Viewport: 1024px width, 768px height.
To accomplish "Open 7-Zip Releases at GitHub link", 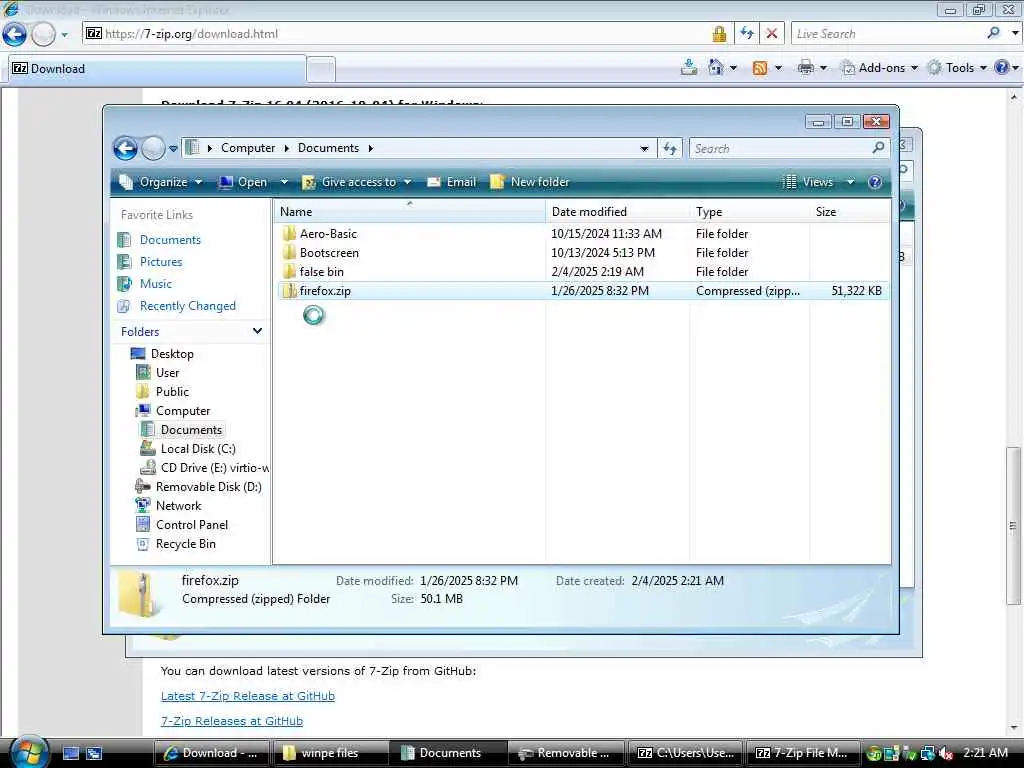I will click(x=232, y=721).
